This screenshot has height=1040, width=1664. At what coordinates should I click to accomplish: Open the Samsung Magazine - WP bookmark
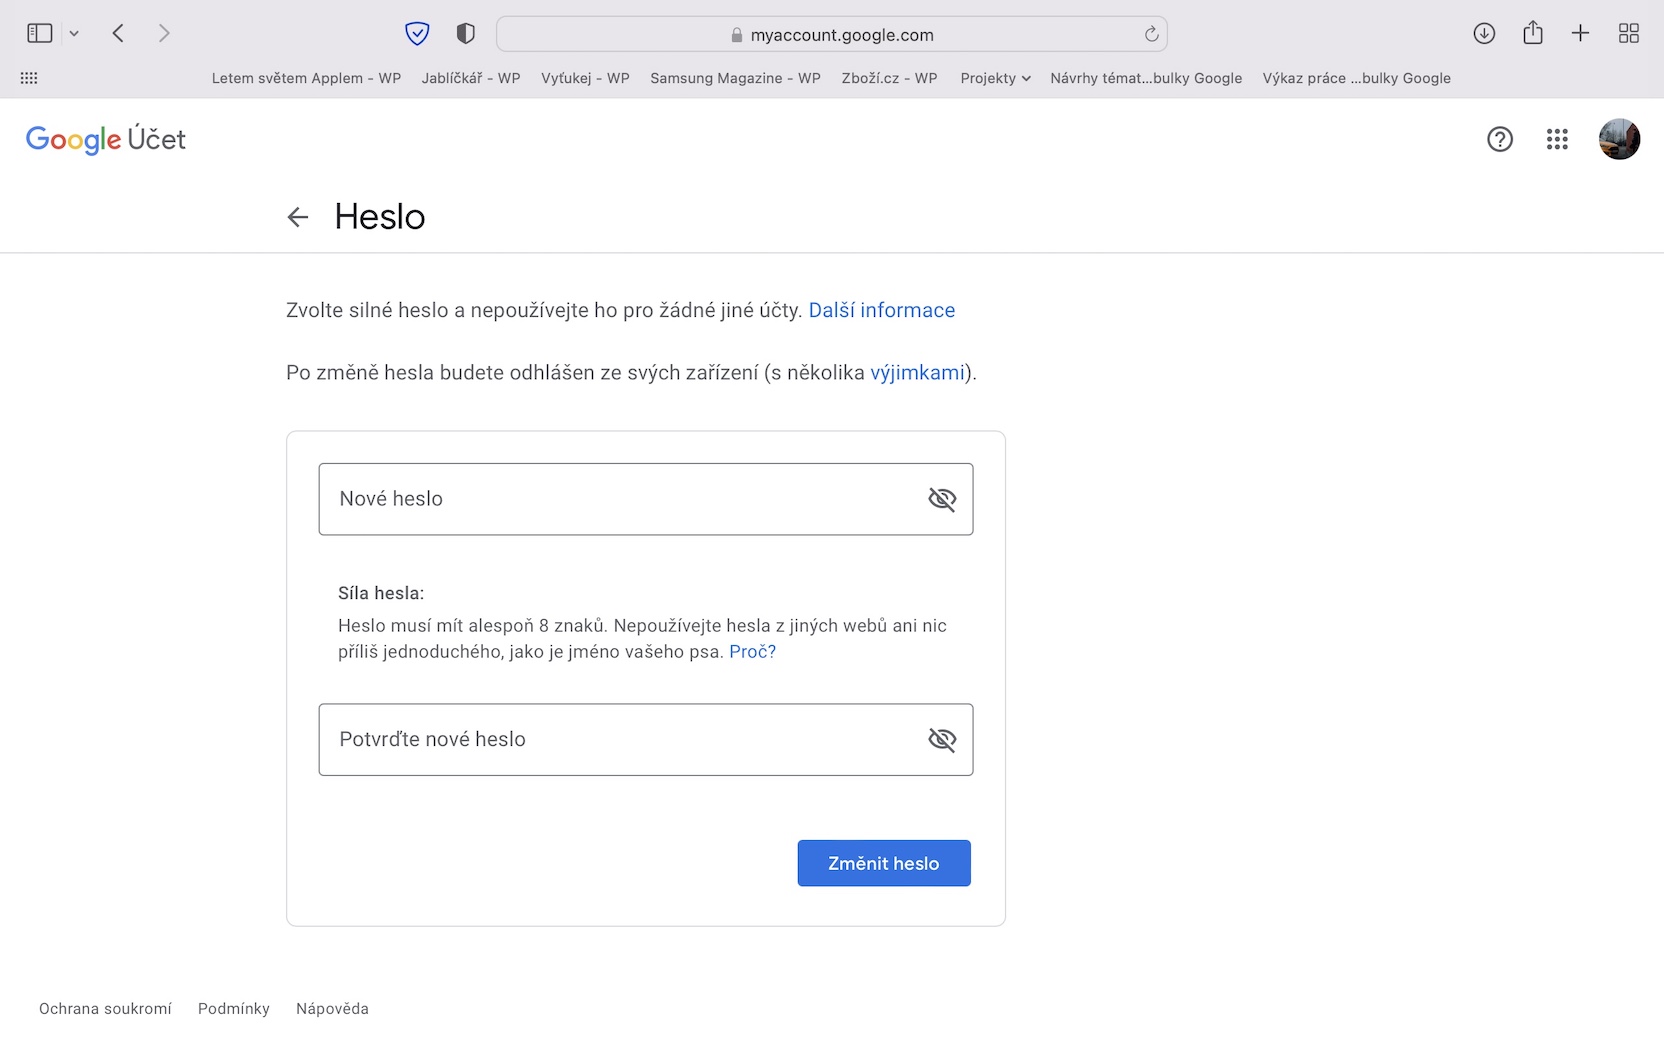(735, 78)
